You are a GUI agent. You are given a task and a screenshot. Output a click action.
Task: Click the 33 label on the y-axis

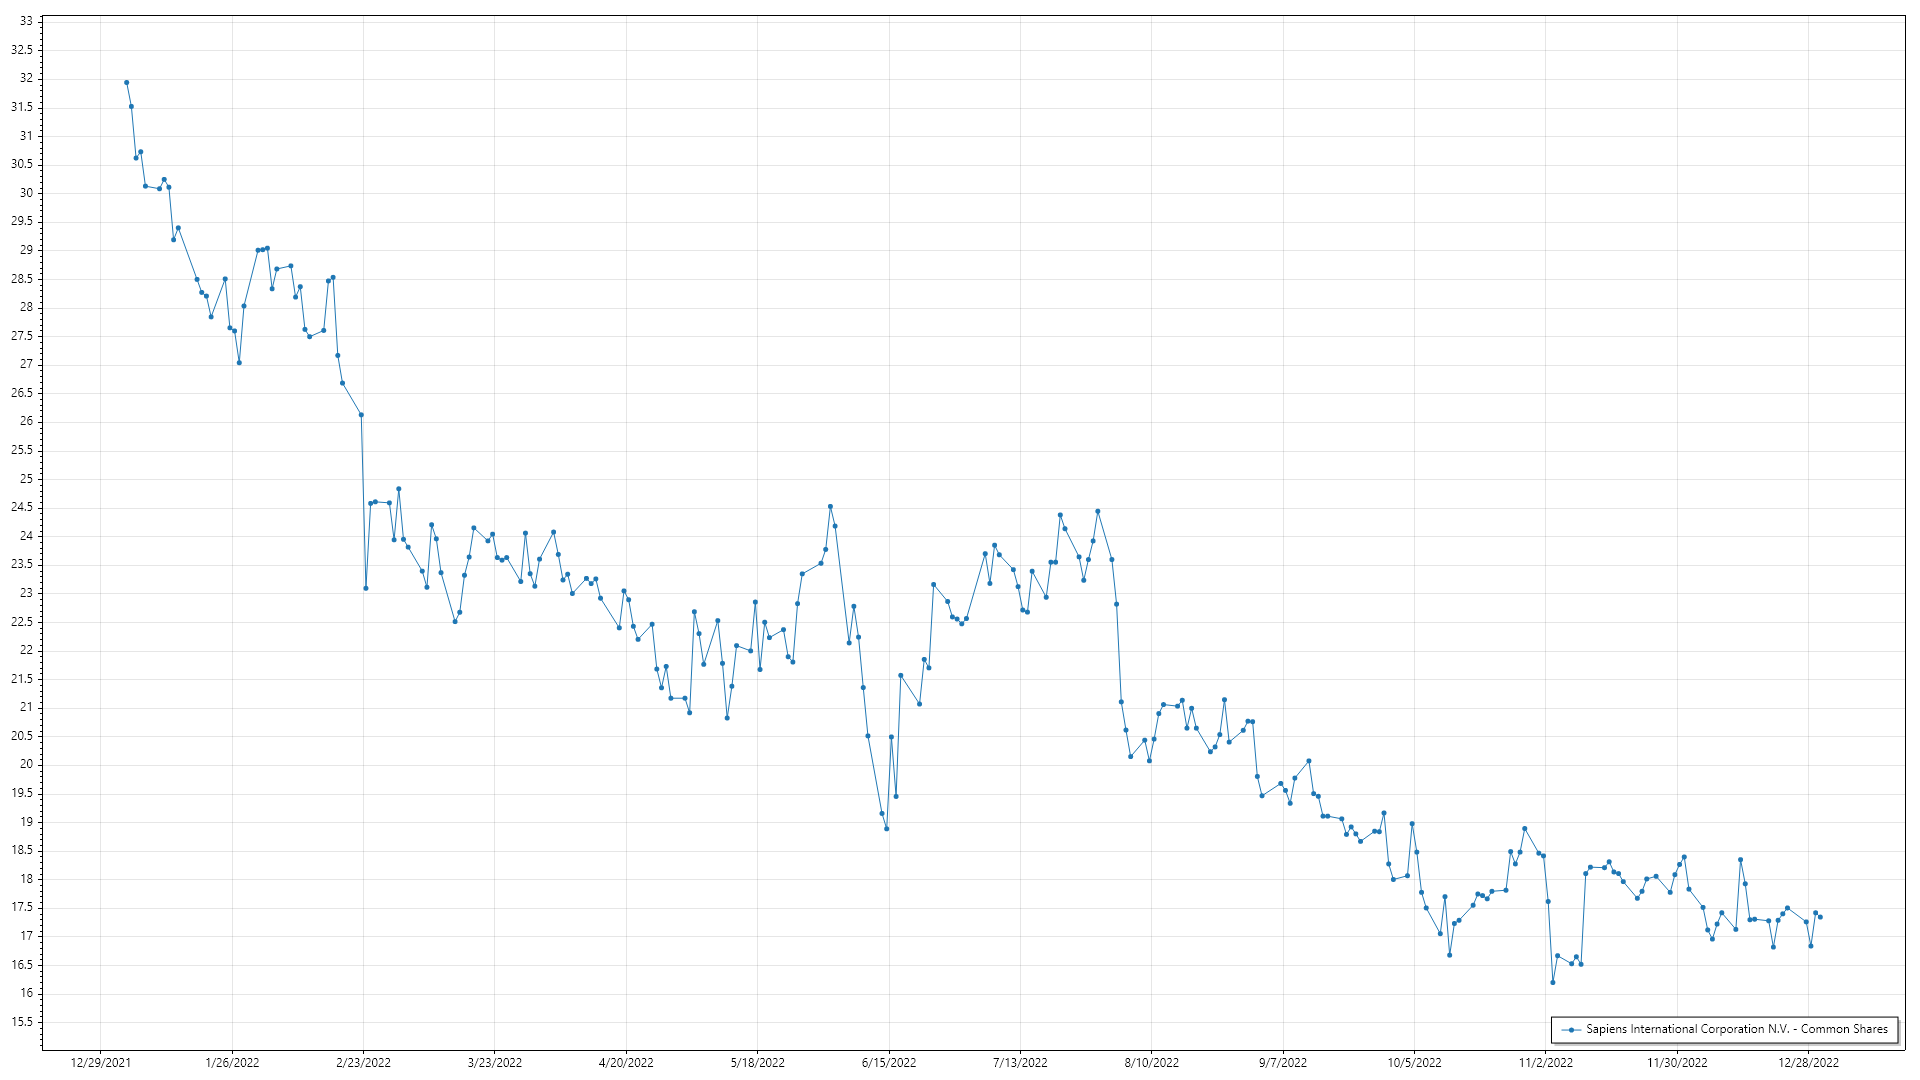click(26, 21)
